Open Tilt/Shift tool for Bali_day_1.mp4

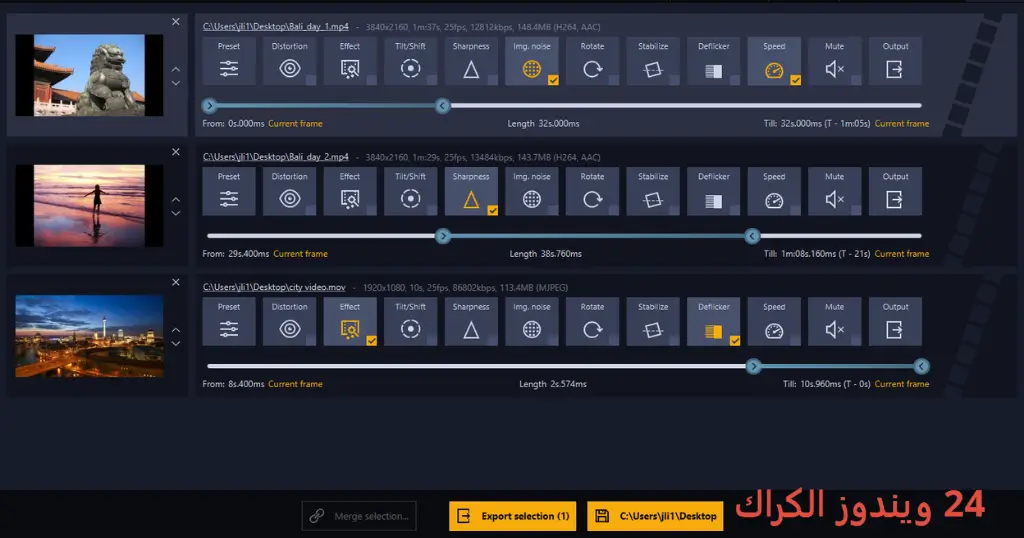(x=410, y=61)
